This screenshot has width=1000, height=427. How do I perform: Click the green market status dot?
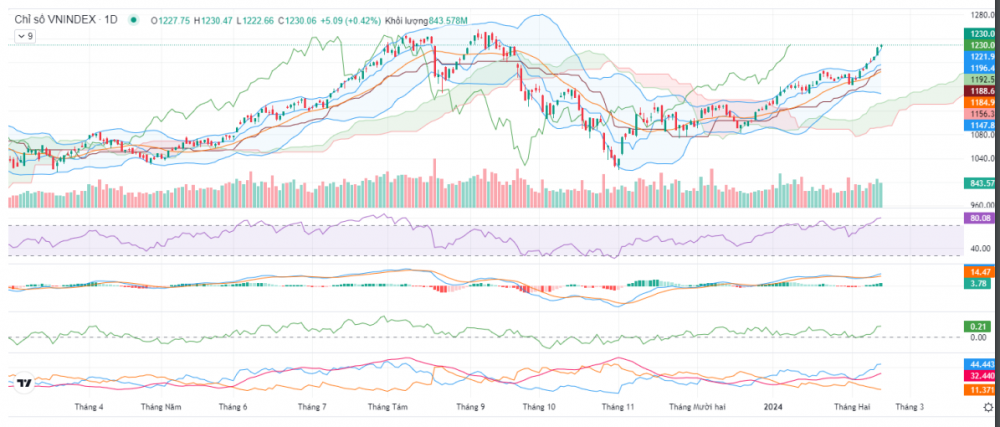tap(133, 20)
